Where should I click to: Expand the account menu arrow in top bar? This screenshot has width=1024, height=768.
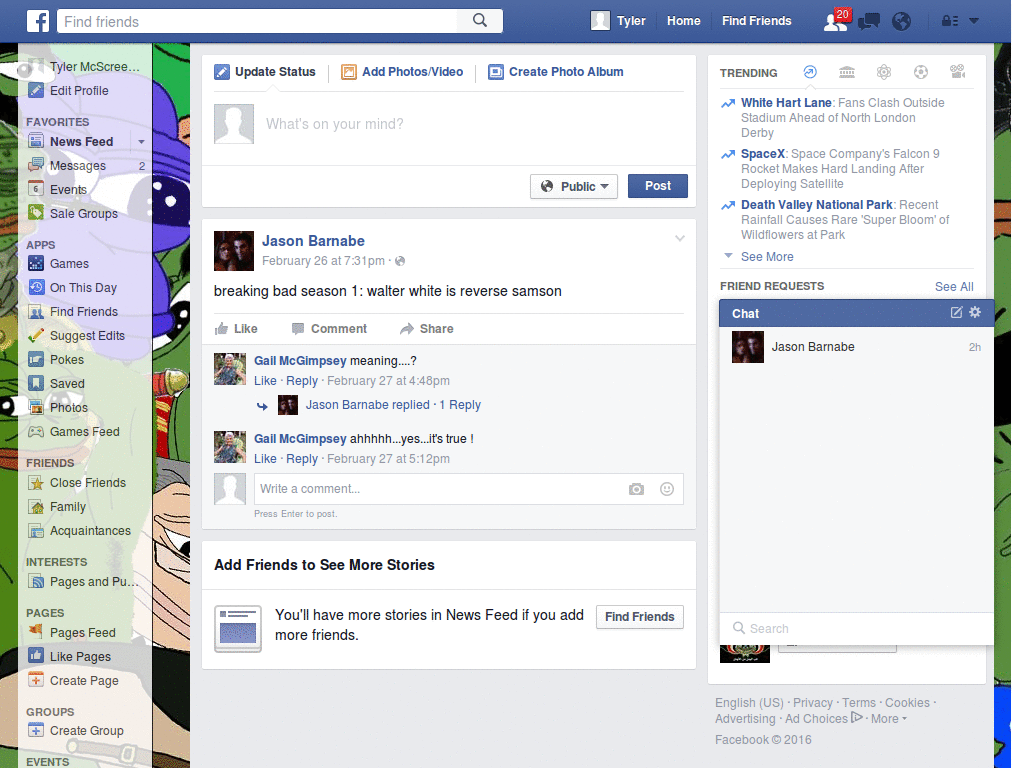[x=974, y=21]
